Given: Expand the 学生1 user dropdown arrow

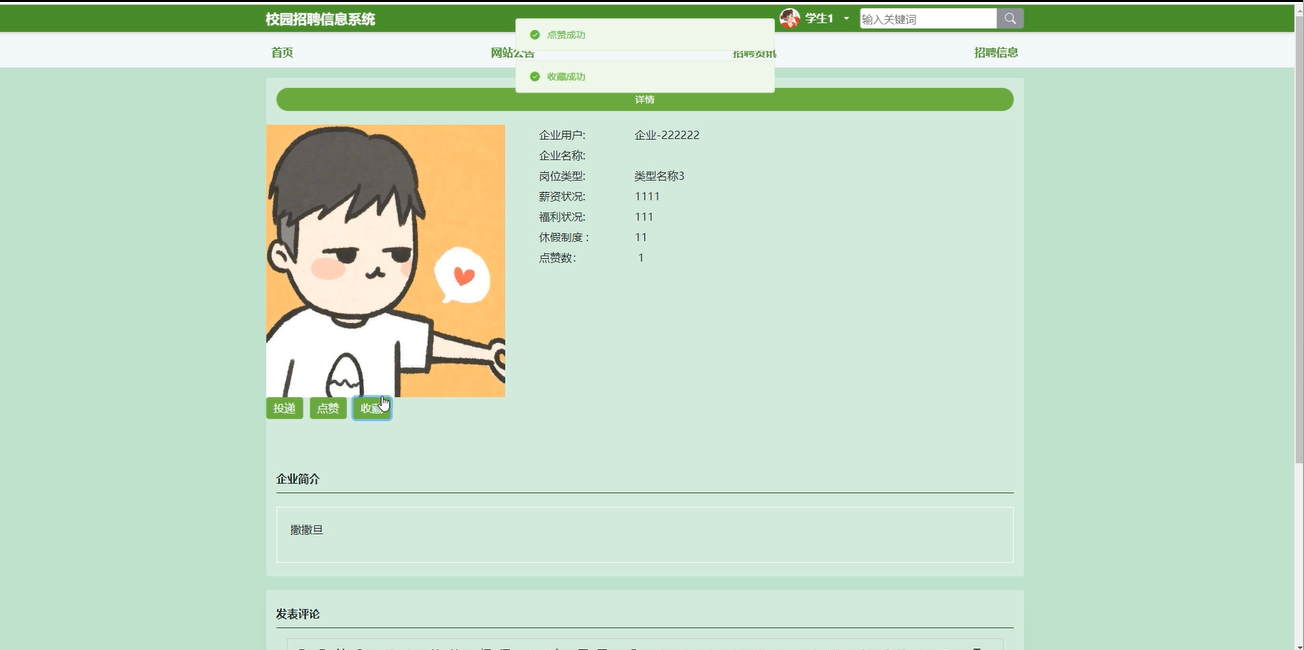Looking at the screenshot, I should (x=846, y=19).
